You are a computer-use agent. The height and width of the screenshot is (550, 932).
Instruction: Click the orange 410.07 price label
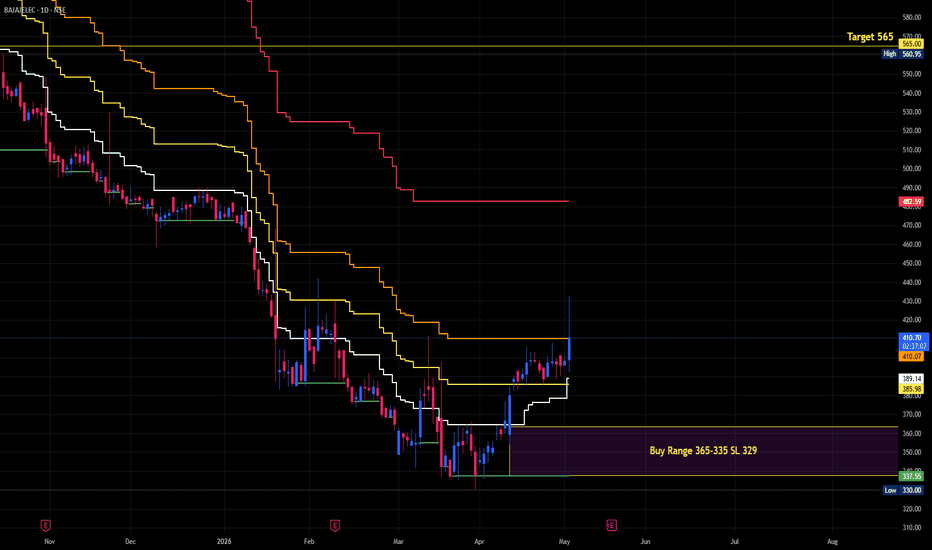(911, 357)
